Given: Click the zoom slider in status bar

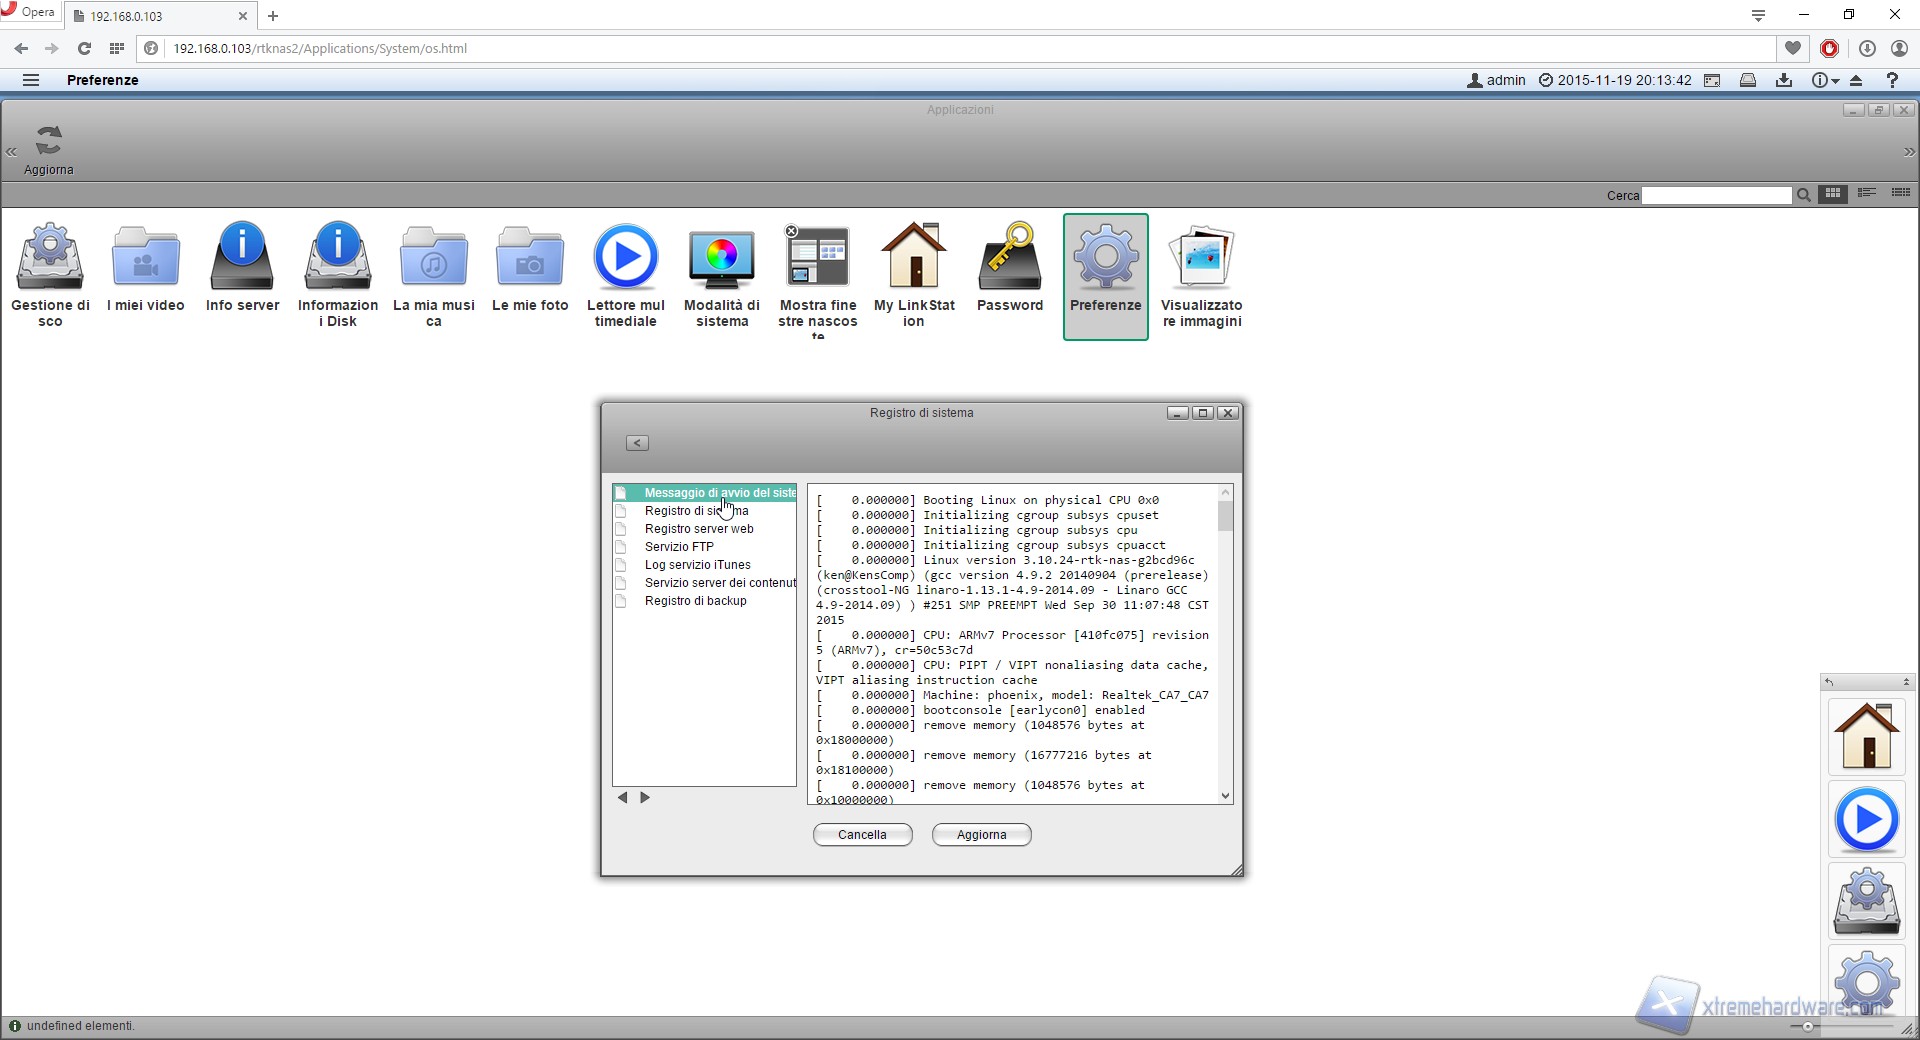Looking at the screenshot, I should [x=1807, y=1027].
